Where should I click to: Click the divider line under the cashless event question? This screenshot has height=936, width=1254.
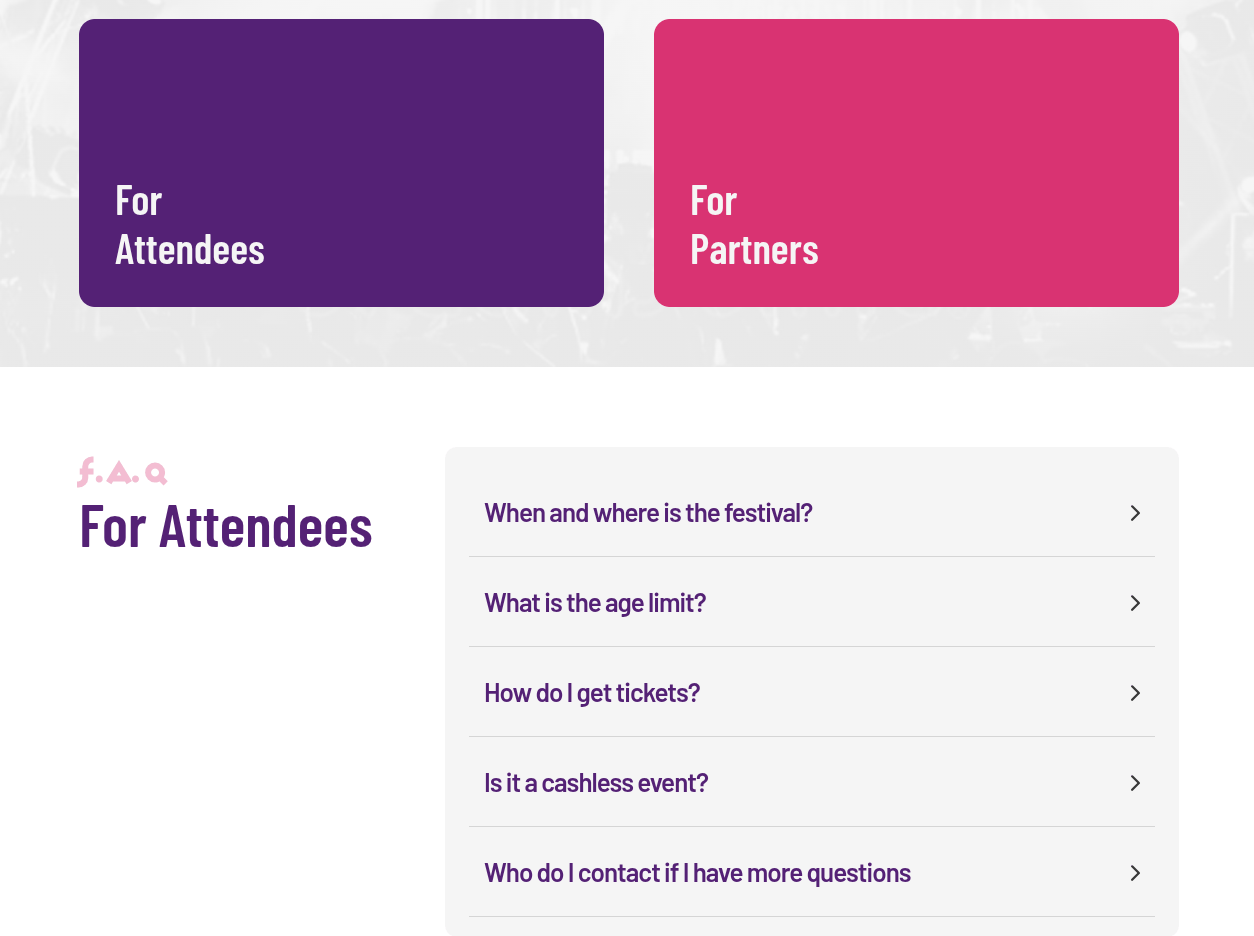[x=812, y=827]
